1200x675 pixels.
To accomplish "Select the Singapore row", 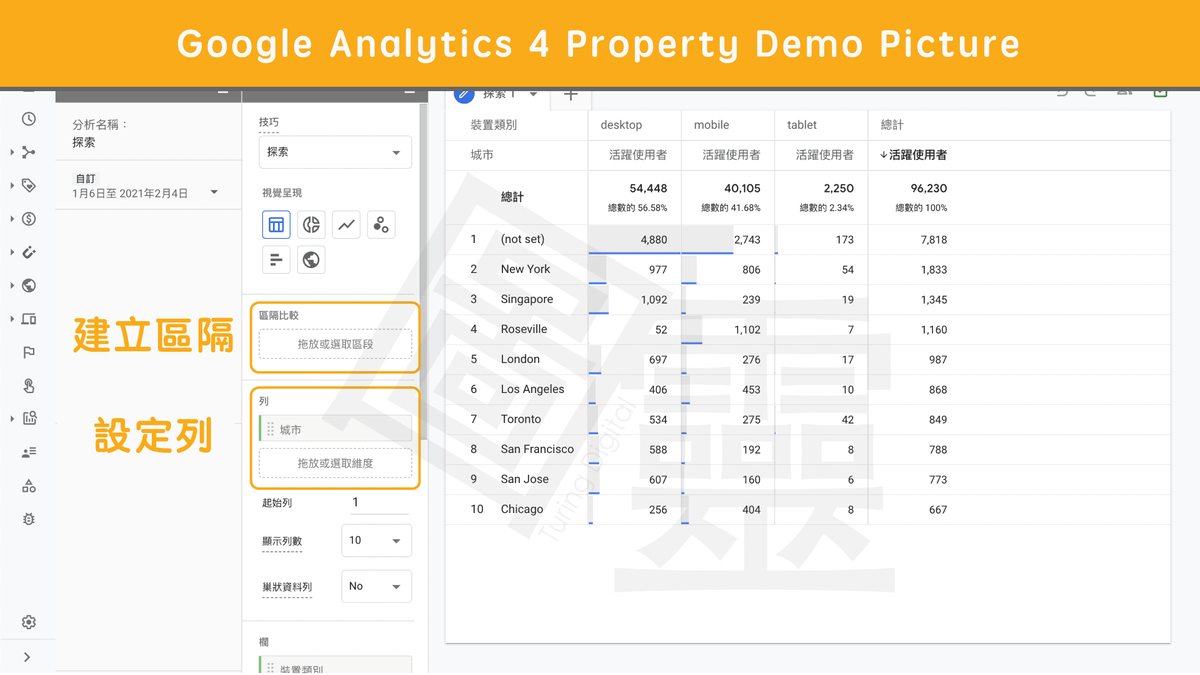I will 807,300.
